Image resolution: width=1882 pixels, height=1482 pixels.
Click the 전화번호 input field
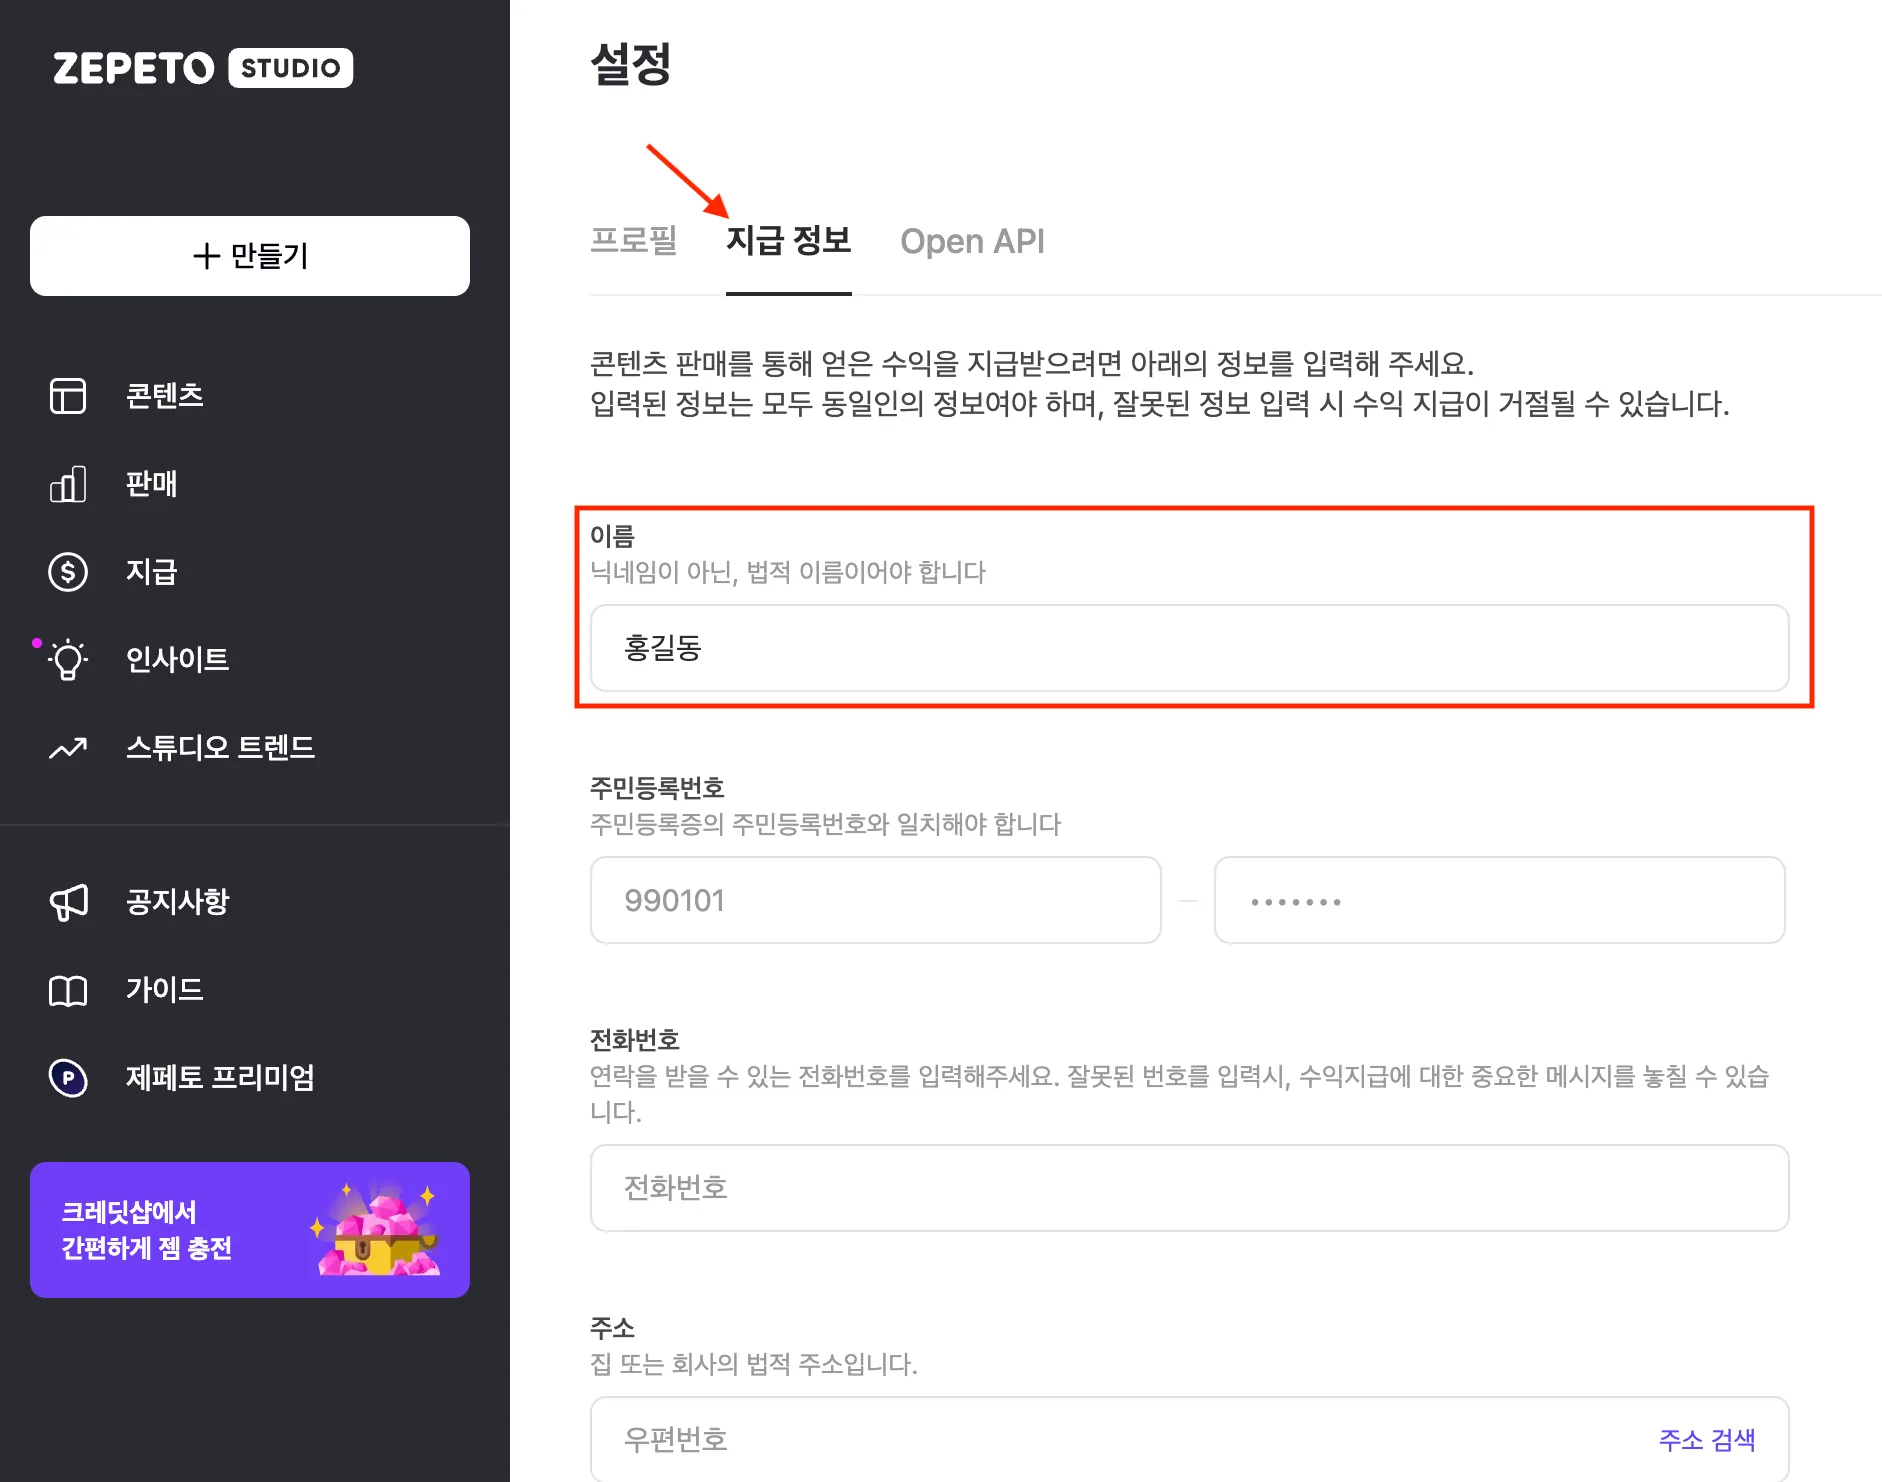pos(1189,1188)
